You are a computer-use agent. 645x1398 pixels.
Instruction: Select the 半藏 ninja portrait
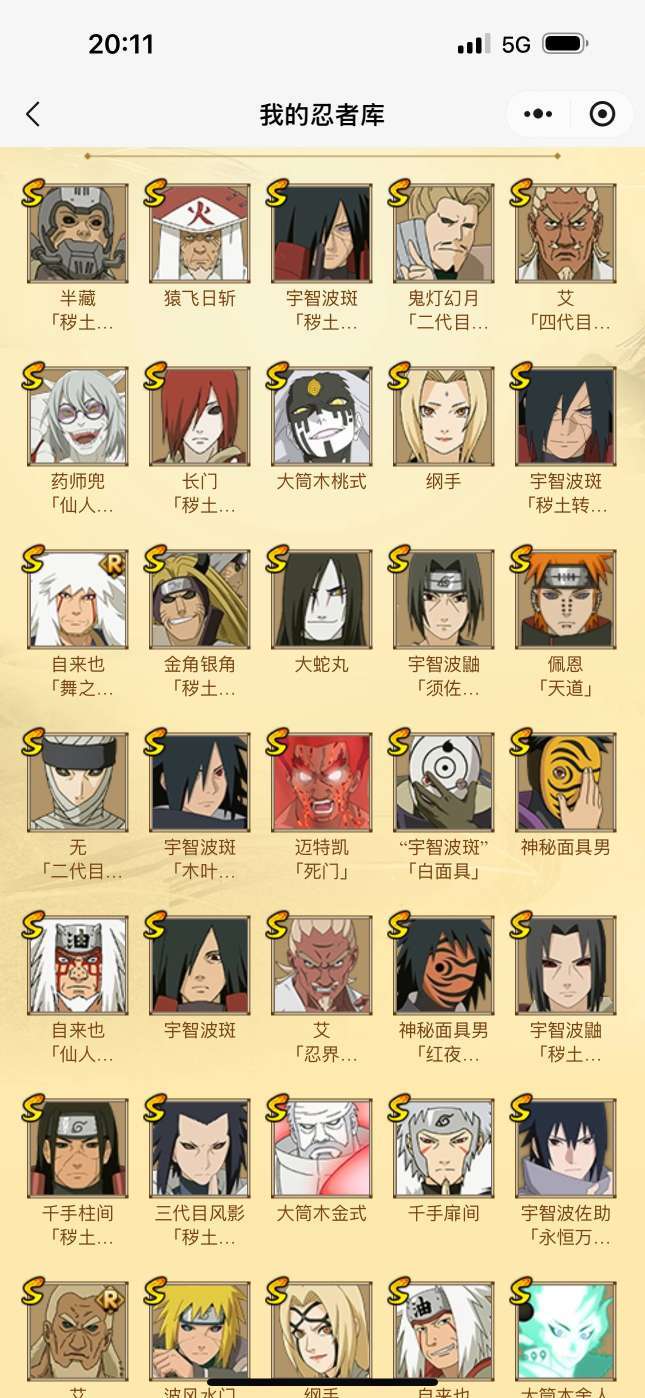pyautogui.click(x=78, y=234)
